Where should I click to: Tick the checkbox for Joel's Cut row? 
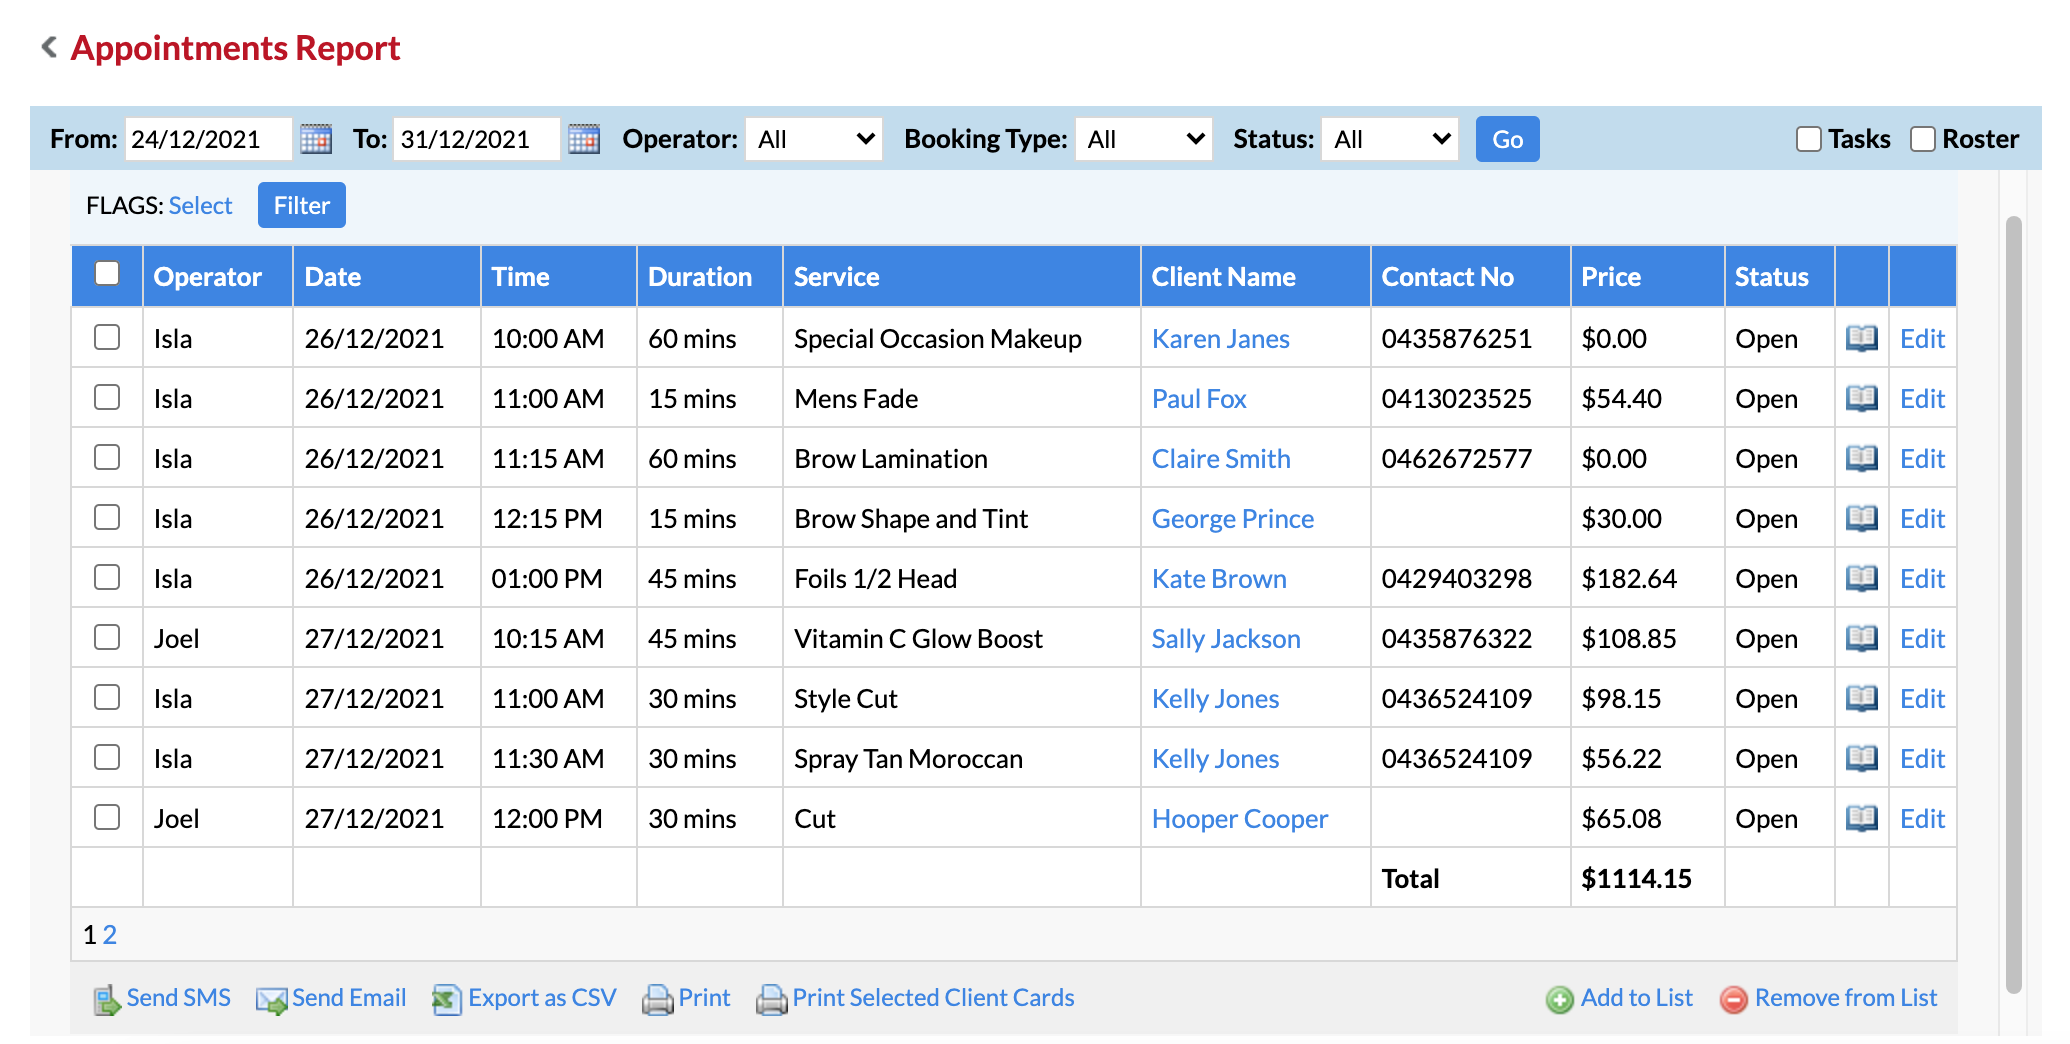pos(107,817)
